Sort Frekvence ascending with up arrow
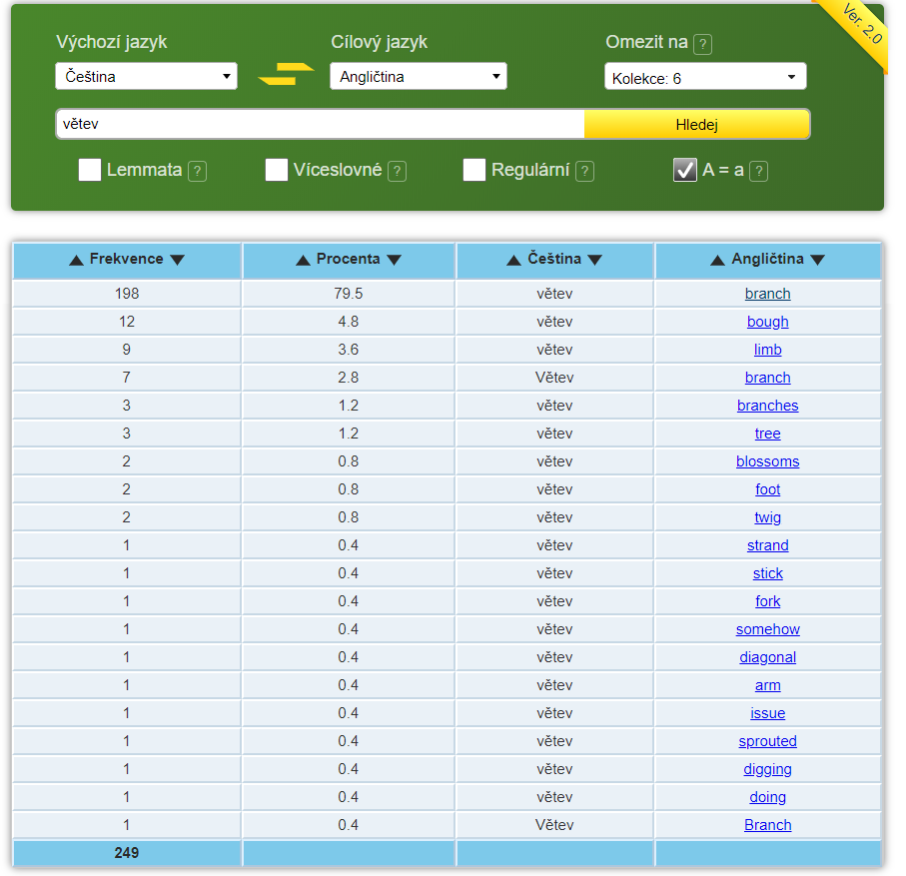This screenshot has width=906, height=876. [x=76, y=260]
